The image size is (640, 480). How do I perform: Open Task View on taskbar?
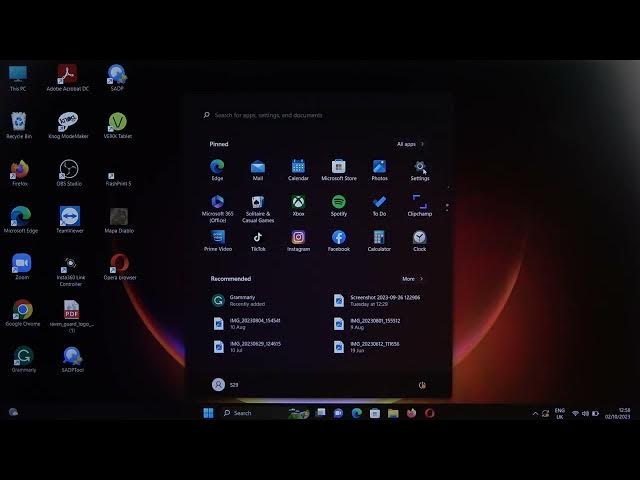pyautogui.click(x=321, y=413)
